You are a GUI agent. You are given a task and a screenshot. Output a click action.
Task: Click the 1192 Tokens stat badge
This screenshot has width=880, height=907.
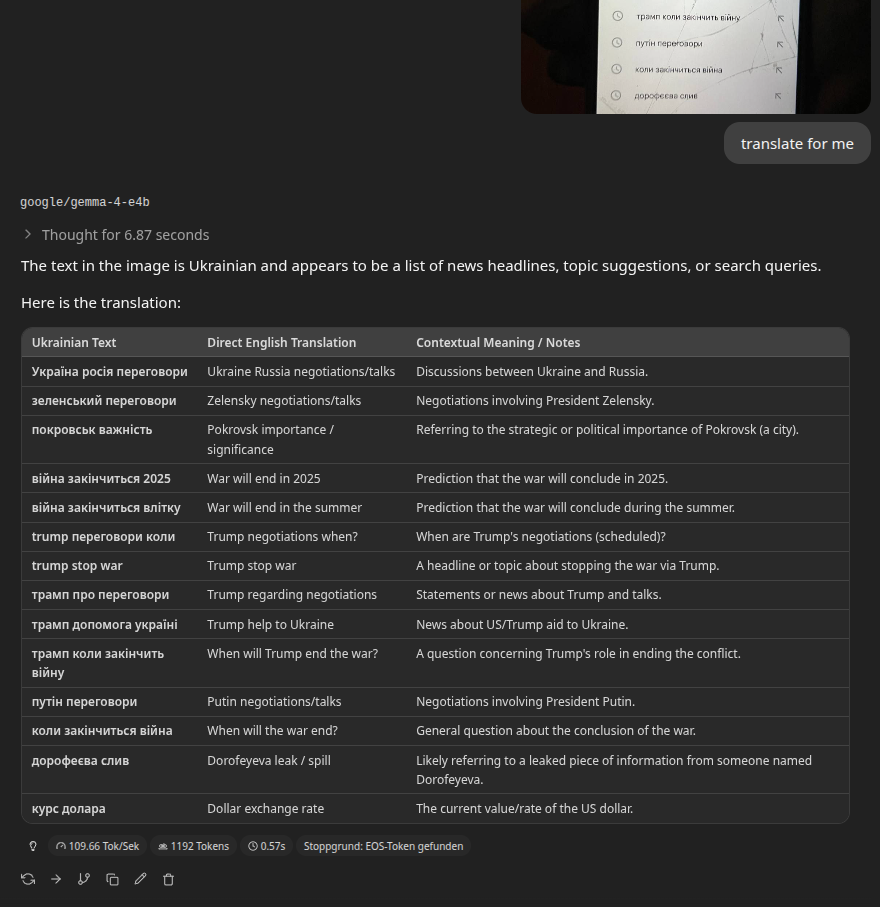[x=193, y=846]
